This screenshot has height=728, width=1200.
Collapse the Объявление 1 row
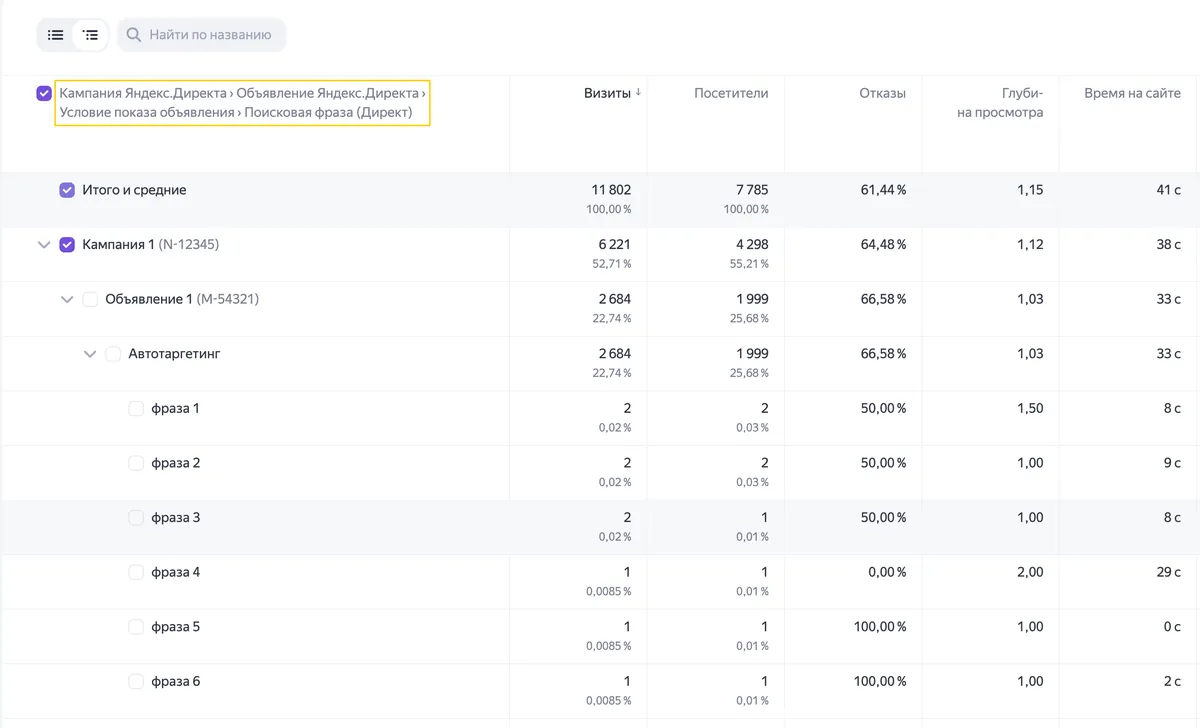click(x=67, y=299)
